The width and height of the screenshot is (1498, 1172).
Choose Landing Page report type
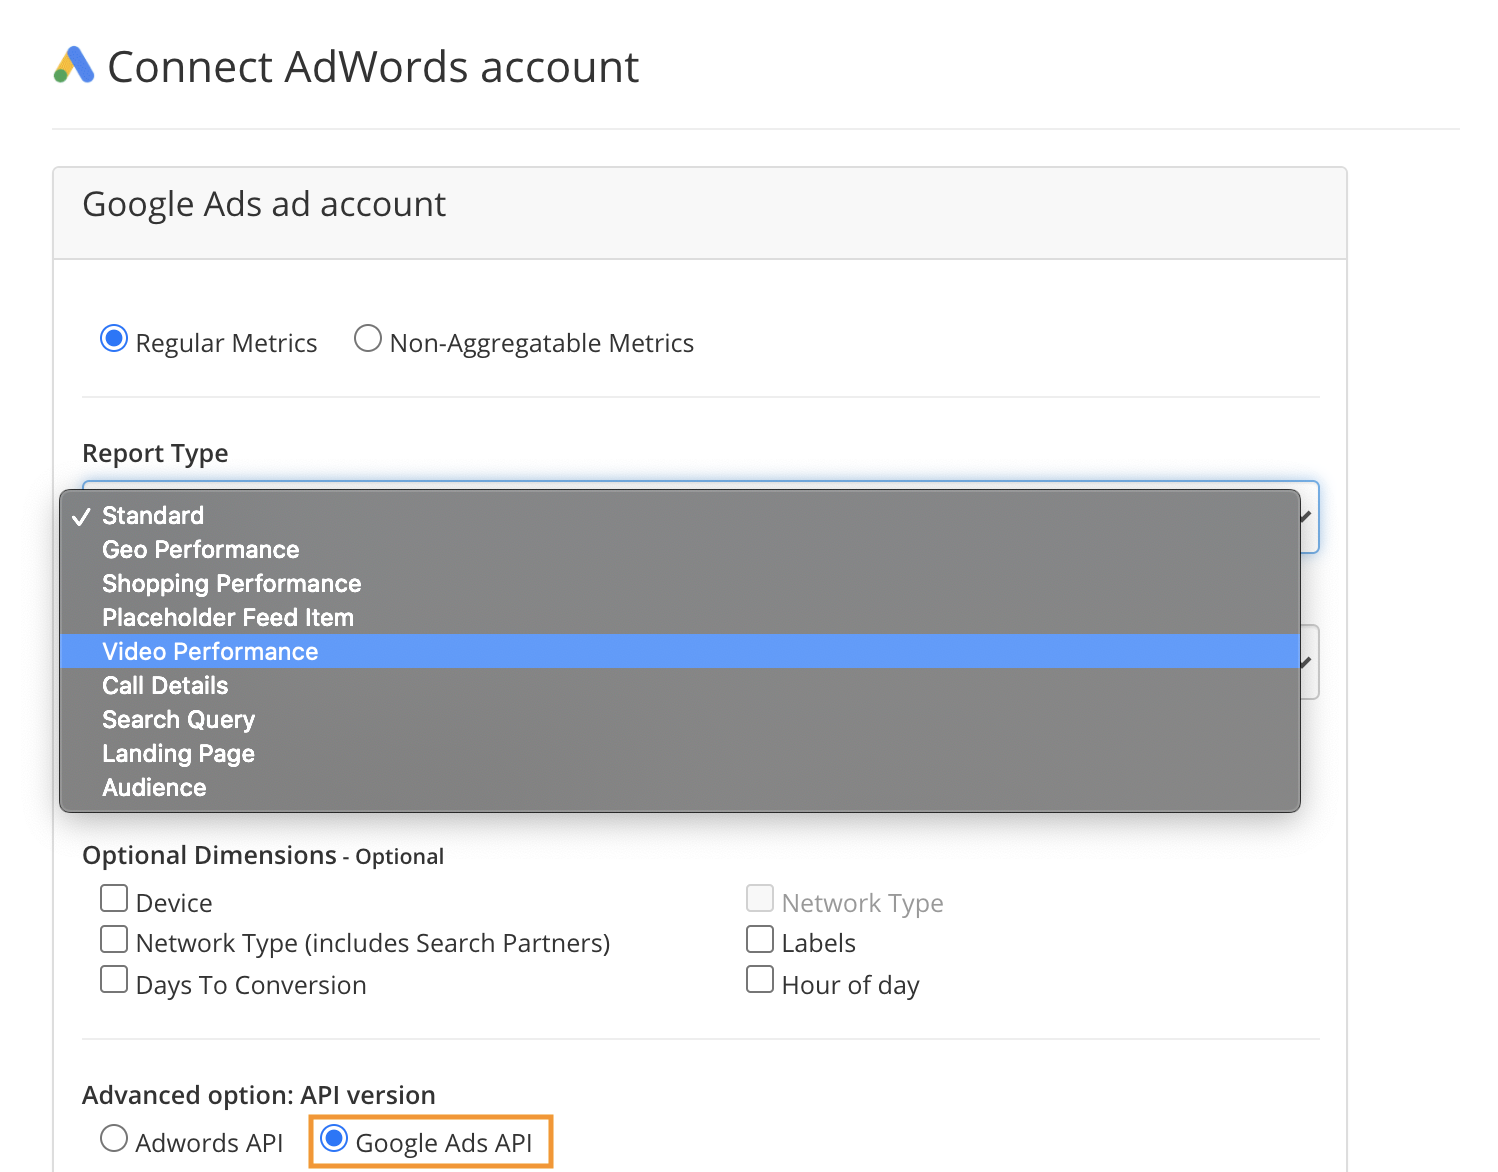point(680,753)
